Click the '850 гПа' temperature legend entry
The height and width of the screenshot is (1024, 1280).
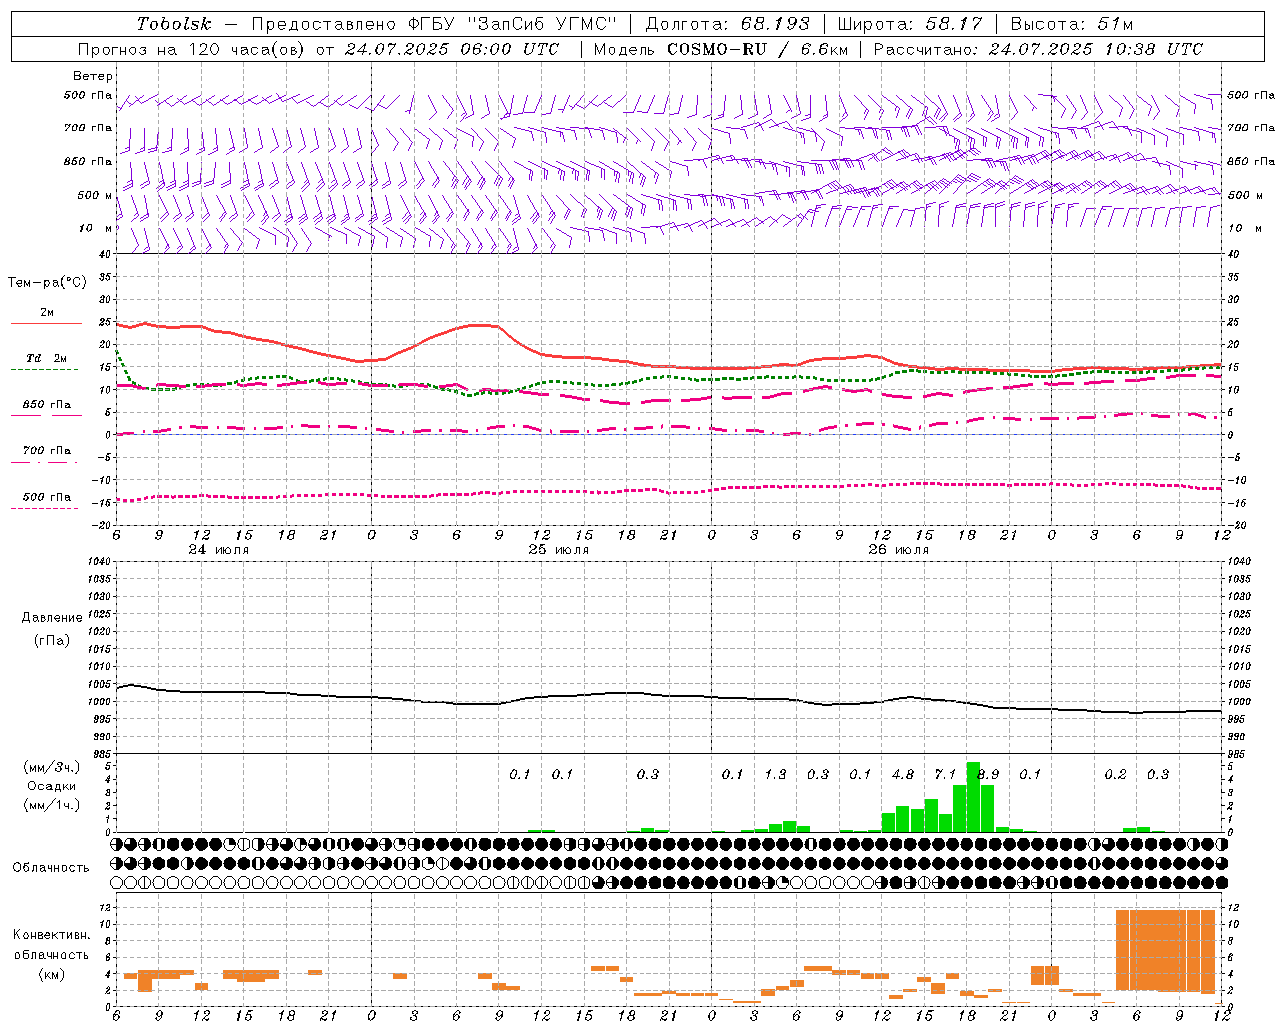pyautogui.click(x=46, y=405)
